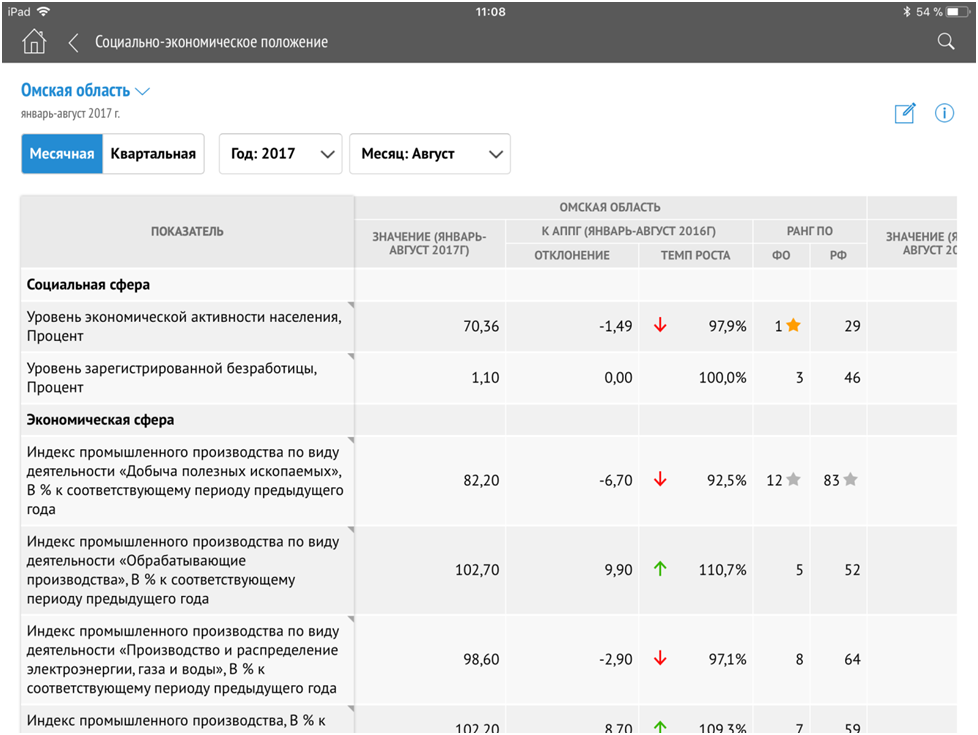Switch to Месячная view
Viewport: 978px width, 735px height.
click(x=62, y=154)
